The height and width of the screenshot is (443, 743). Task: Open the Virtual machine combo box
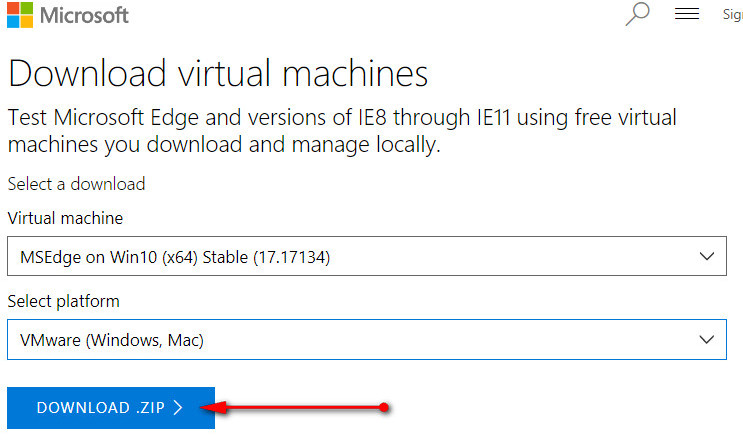(x=366, y=257)
